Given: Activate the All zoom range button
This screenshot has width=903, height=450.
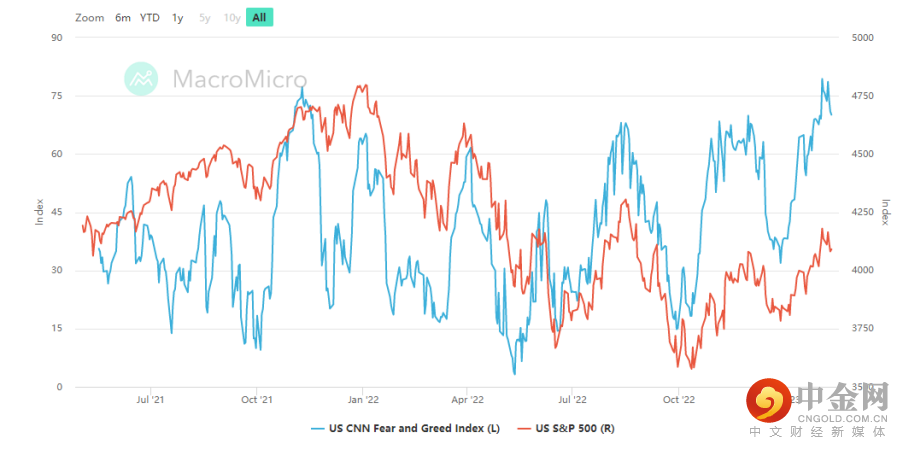Looking at the screenshot, I should [259, 18].
